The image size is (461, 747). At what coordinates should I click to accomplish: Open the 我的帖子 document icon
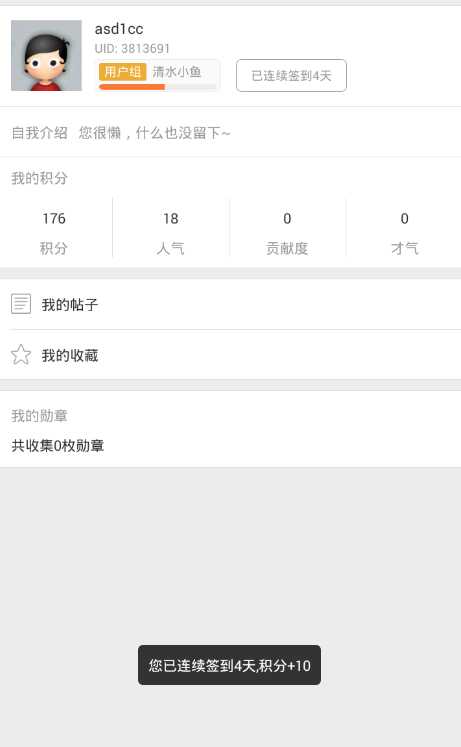(21, 303)
